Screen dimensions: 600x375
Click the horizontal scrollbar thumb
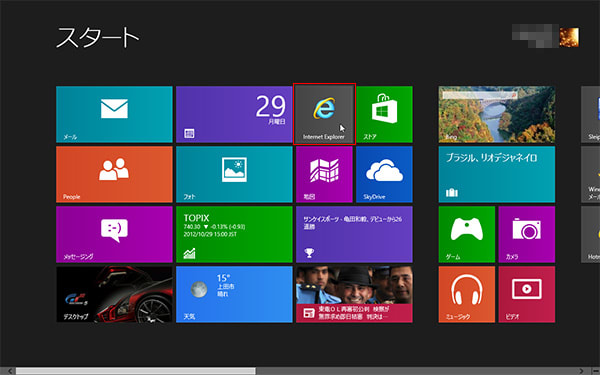(135, 371)
